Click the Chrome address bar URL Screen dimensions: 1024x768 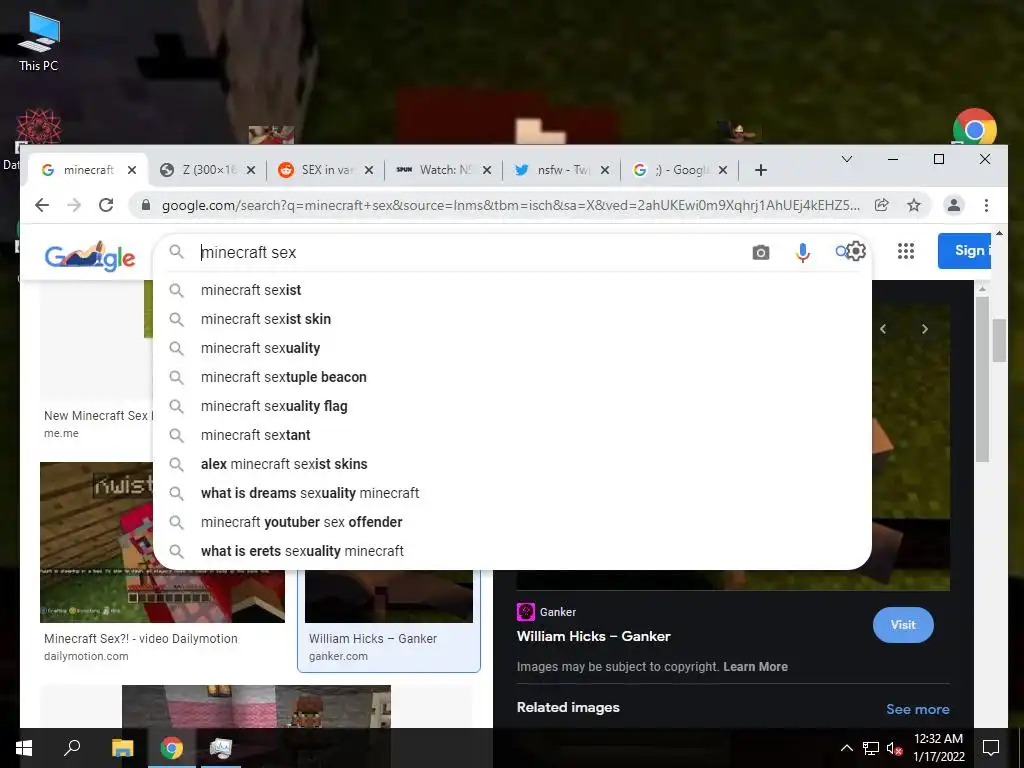click(x=509, y=205)
